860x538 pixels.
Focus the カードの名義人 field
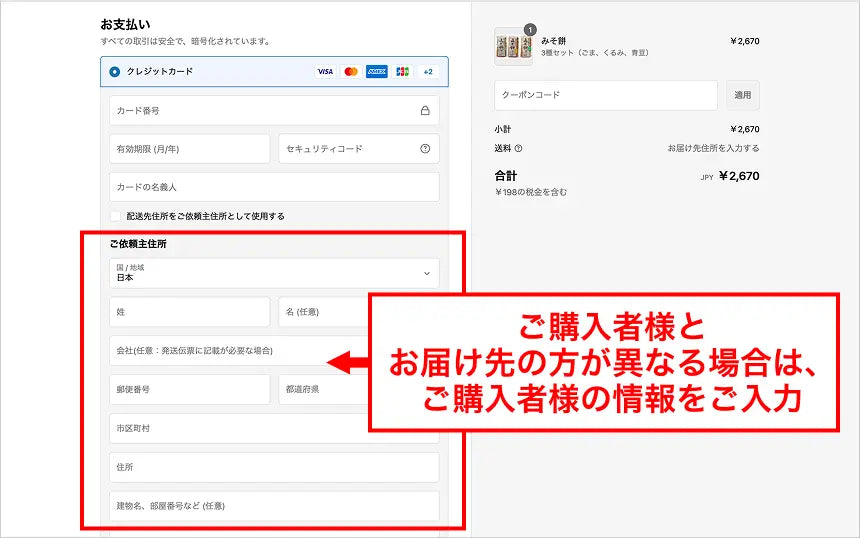274,187
